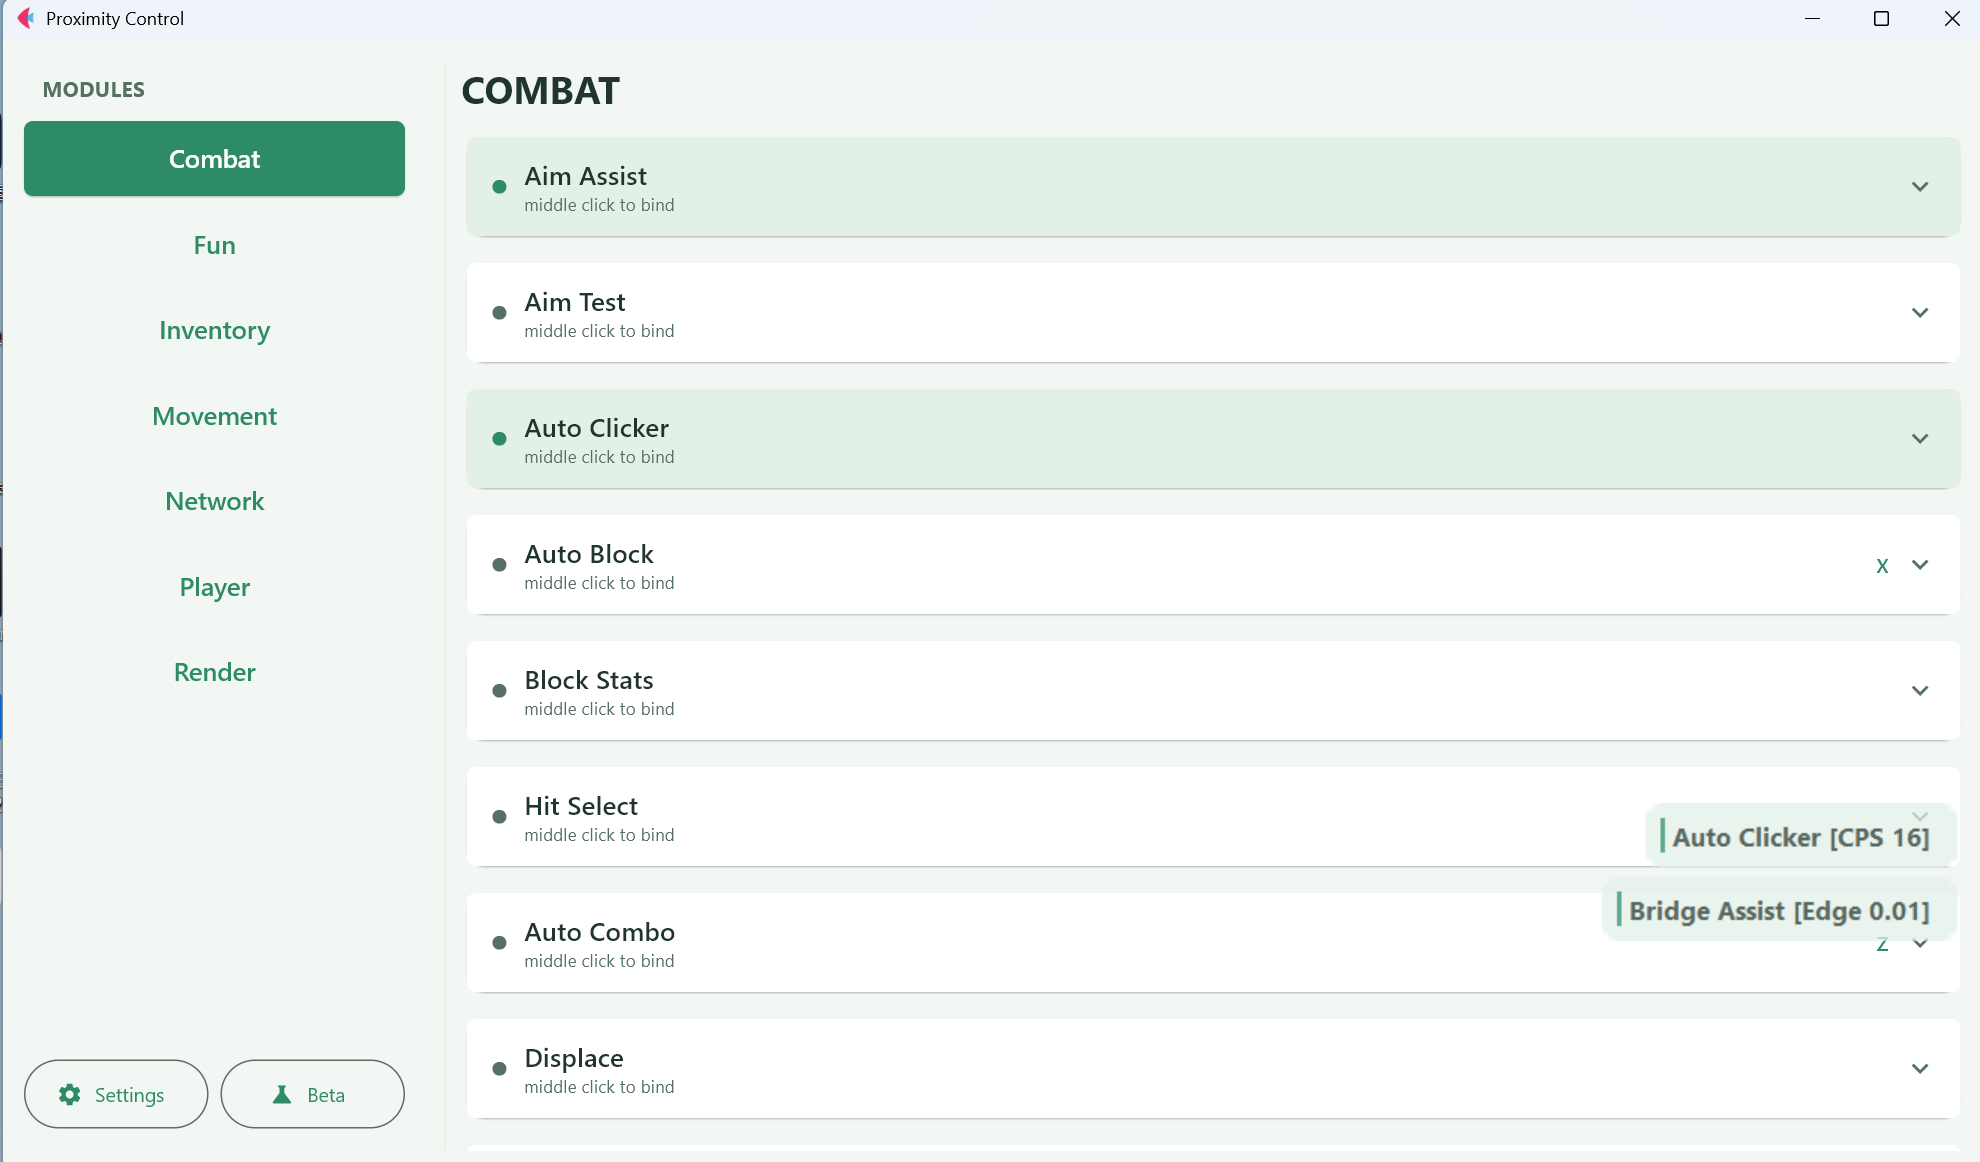This screenshot has width=1980, height=1162.
Task: Click the Bridge Assist Edge 0.01 overlay label
Action: pyautogui.click(x=1778, y=910)
